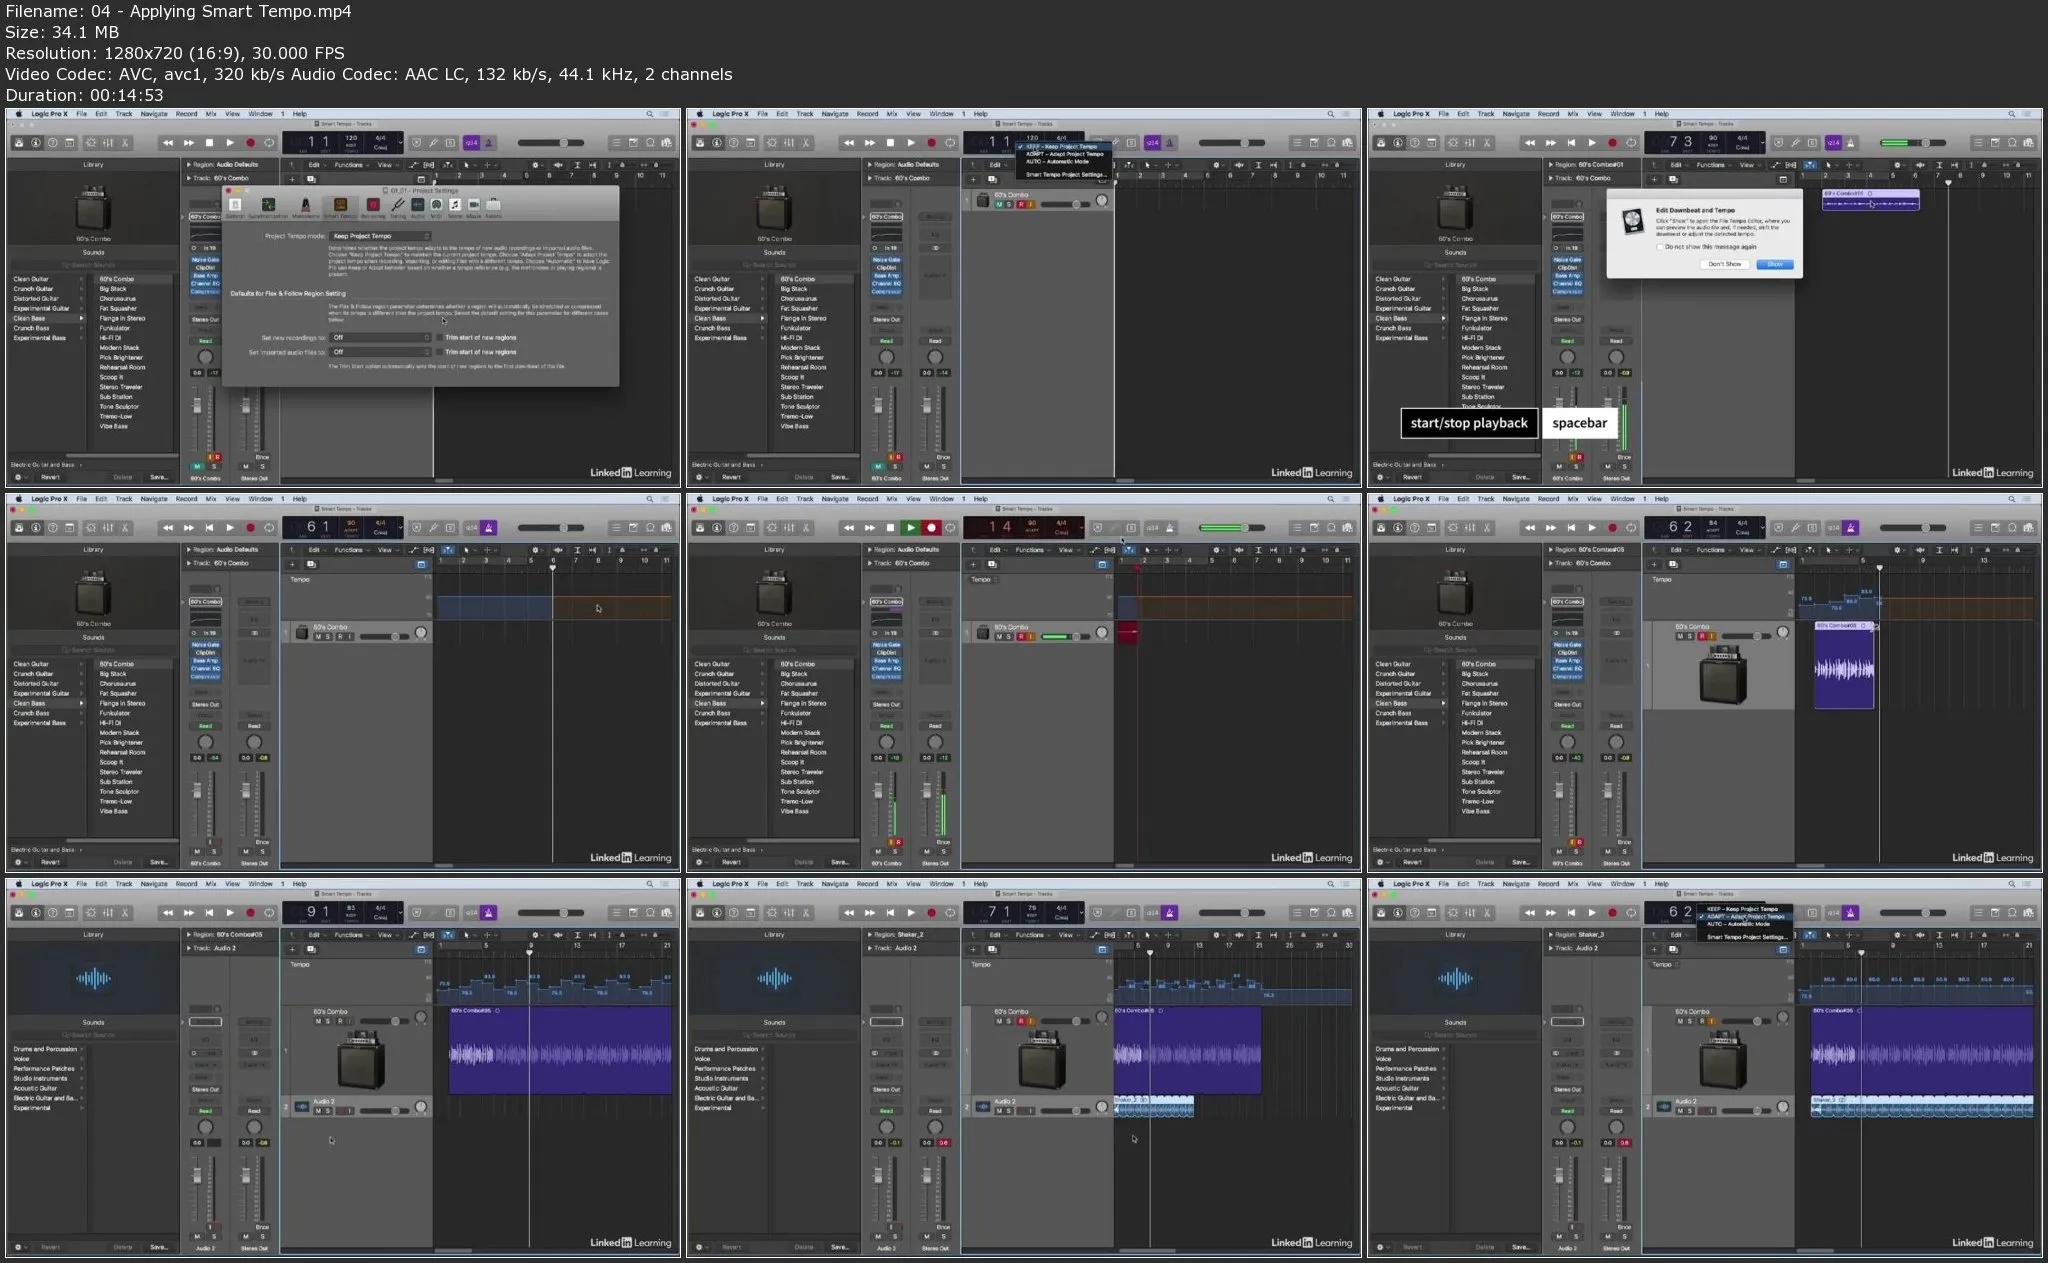The image size is (2048, 1263).
Task: Check Do not show this message again
Action: (x=1660, y=247)
